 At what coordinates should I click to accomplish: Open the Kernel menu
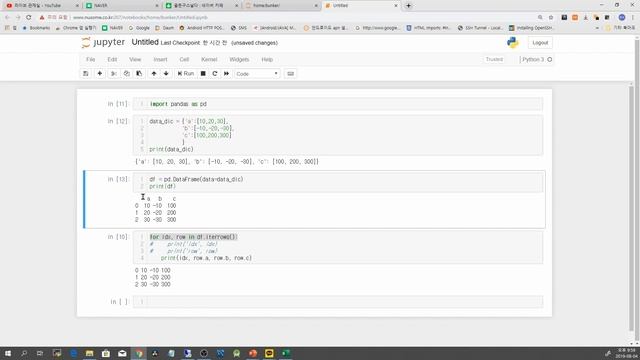tap(209, 60)
